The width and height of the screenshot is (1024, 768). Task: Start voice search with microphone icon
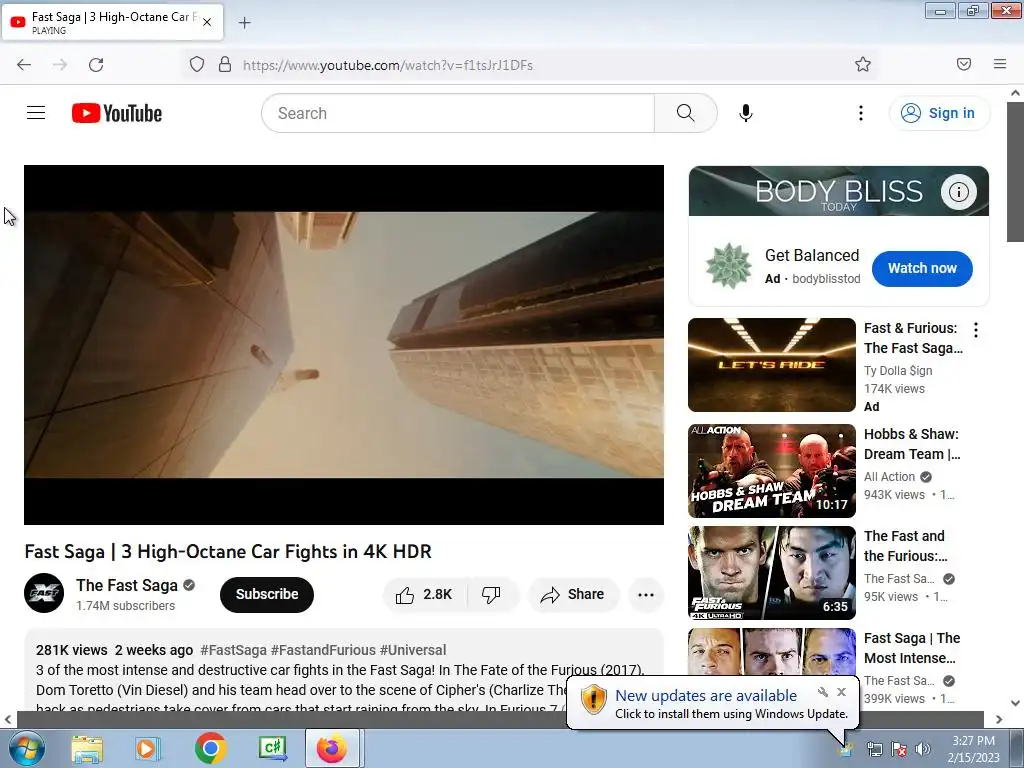745,113
